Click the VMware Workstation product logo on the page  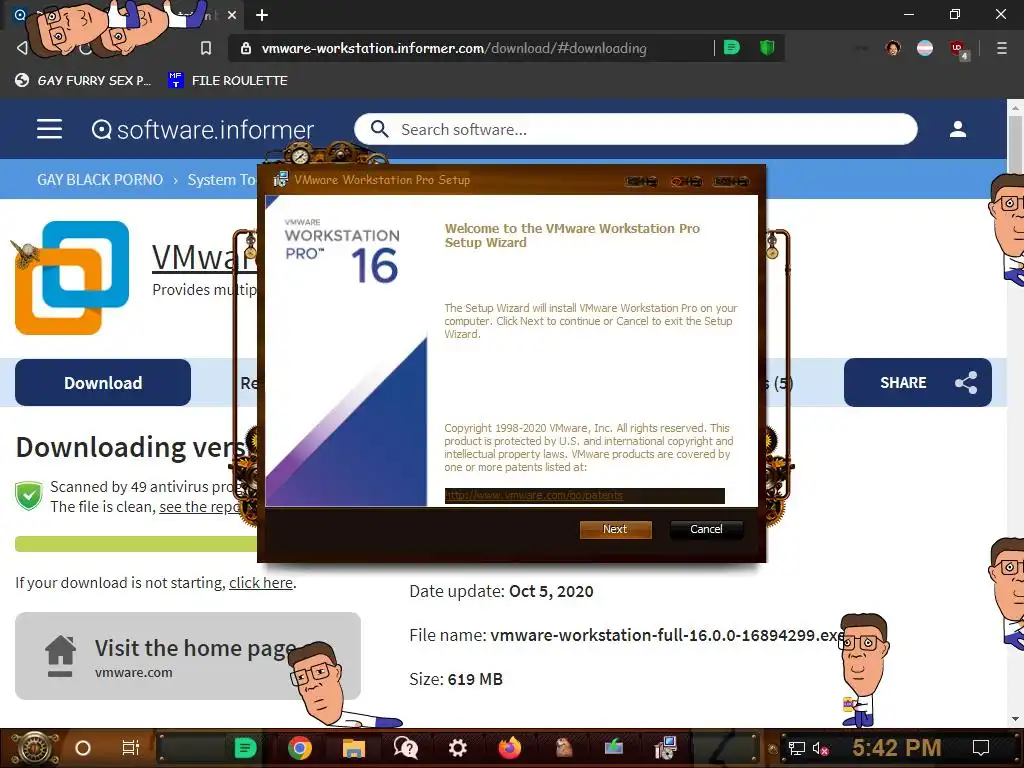coord(72,278)
